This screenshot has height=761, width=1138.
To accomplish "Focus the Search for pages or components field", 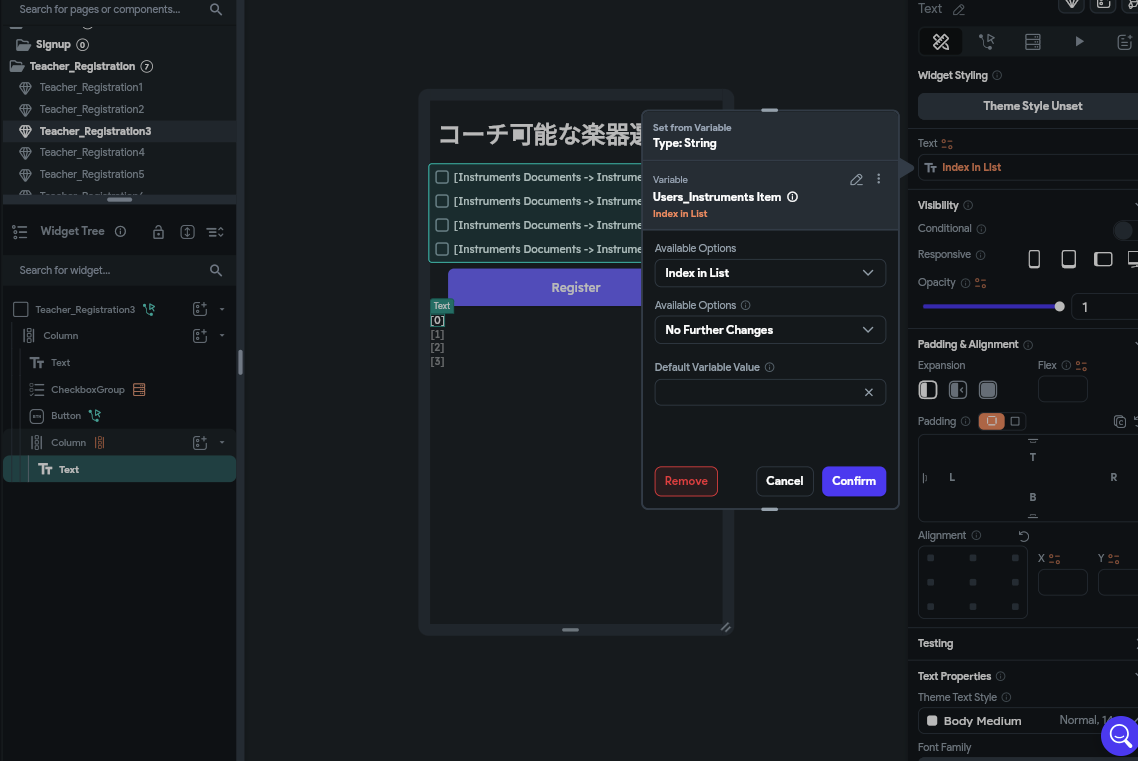I will [109, 9].
